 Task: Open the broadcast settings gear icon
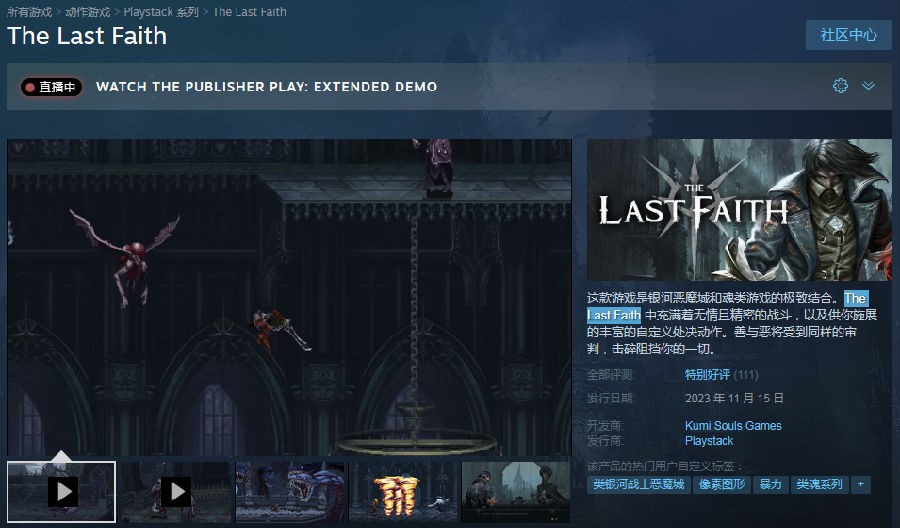[x=840, y=86]
